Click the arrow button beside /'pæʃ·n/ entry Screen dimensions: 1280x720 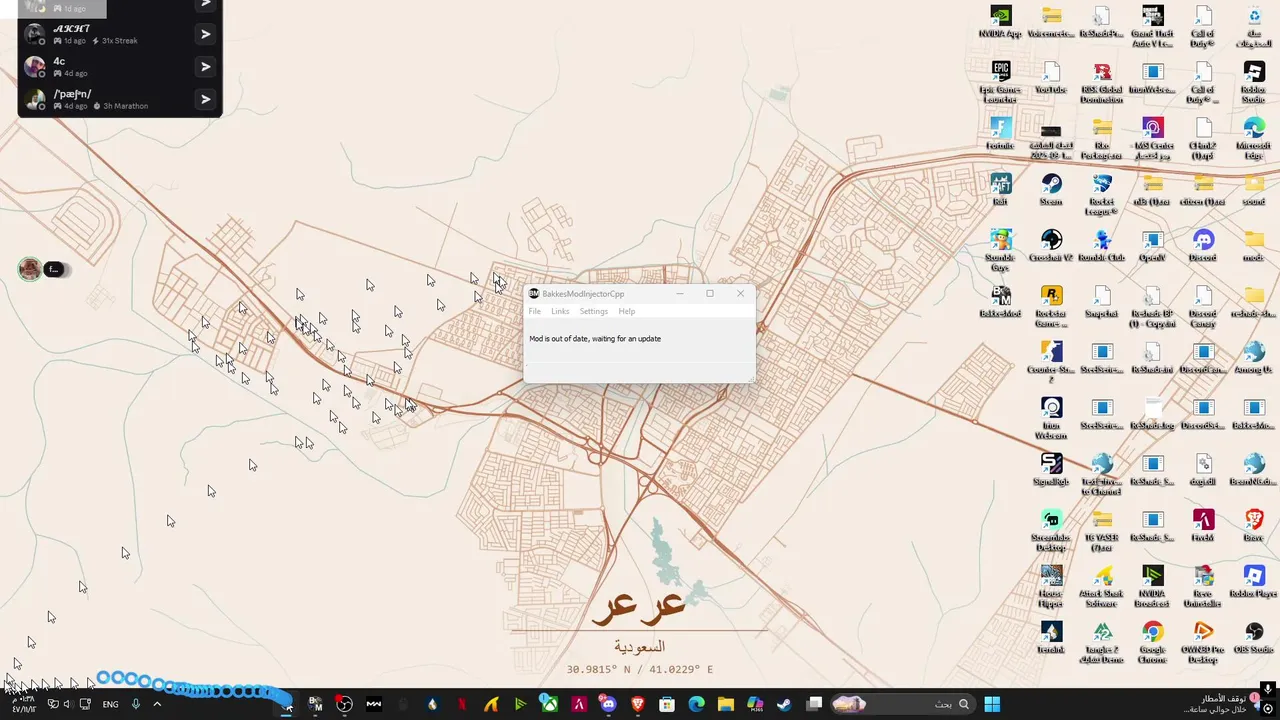pyautogui.click(x=205, y=99)
